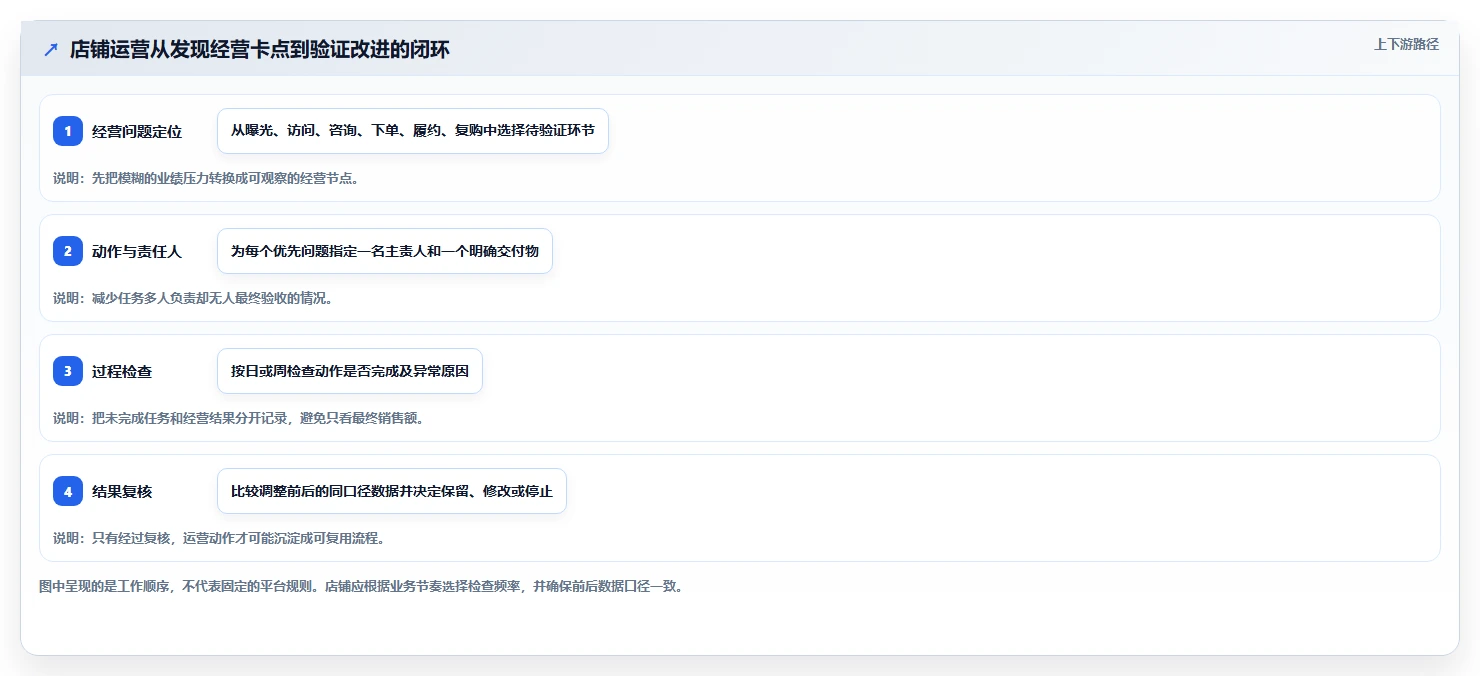Click the box starting 从曝光、访问、咨询
Screen dimensions: 1480x676
(413, 131)
